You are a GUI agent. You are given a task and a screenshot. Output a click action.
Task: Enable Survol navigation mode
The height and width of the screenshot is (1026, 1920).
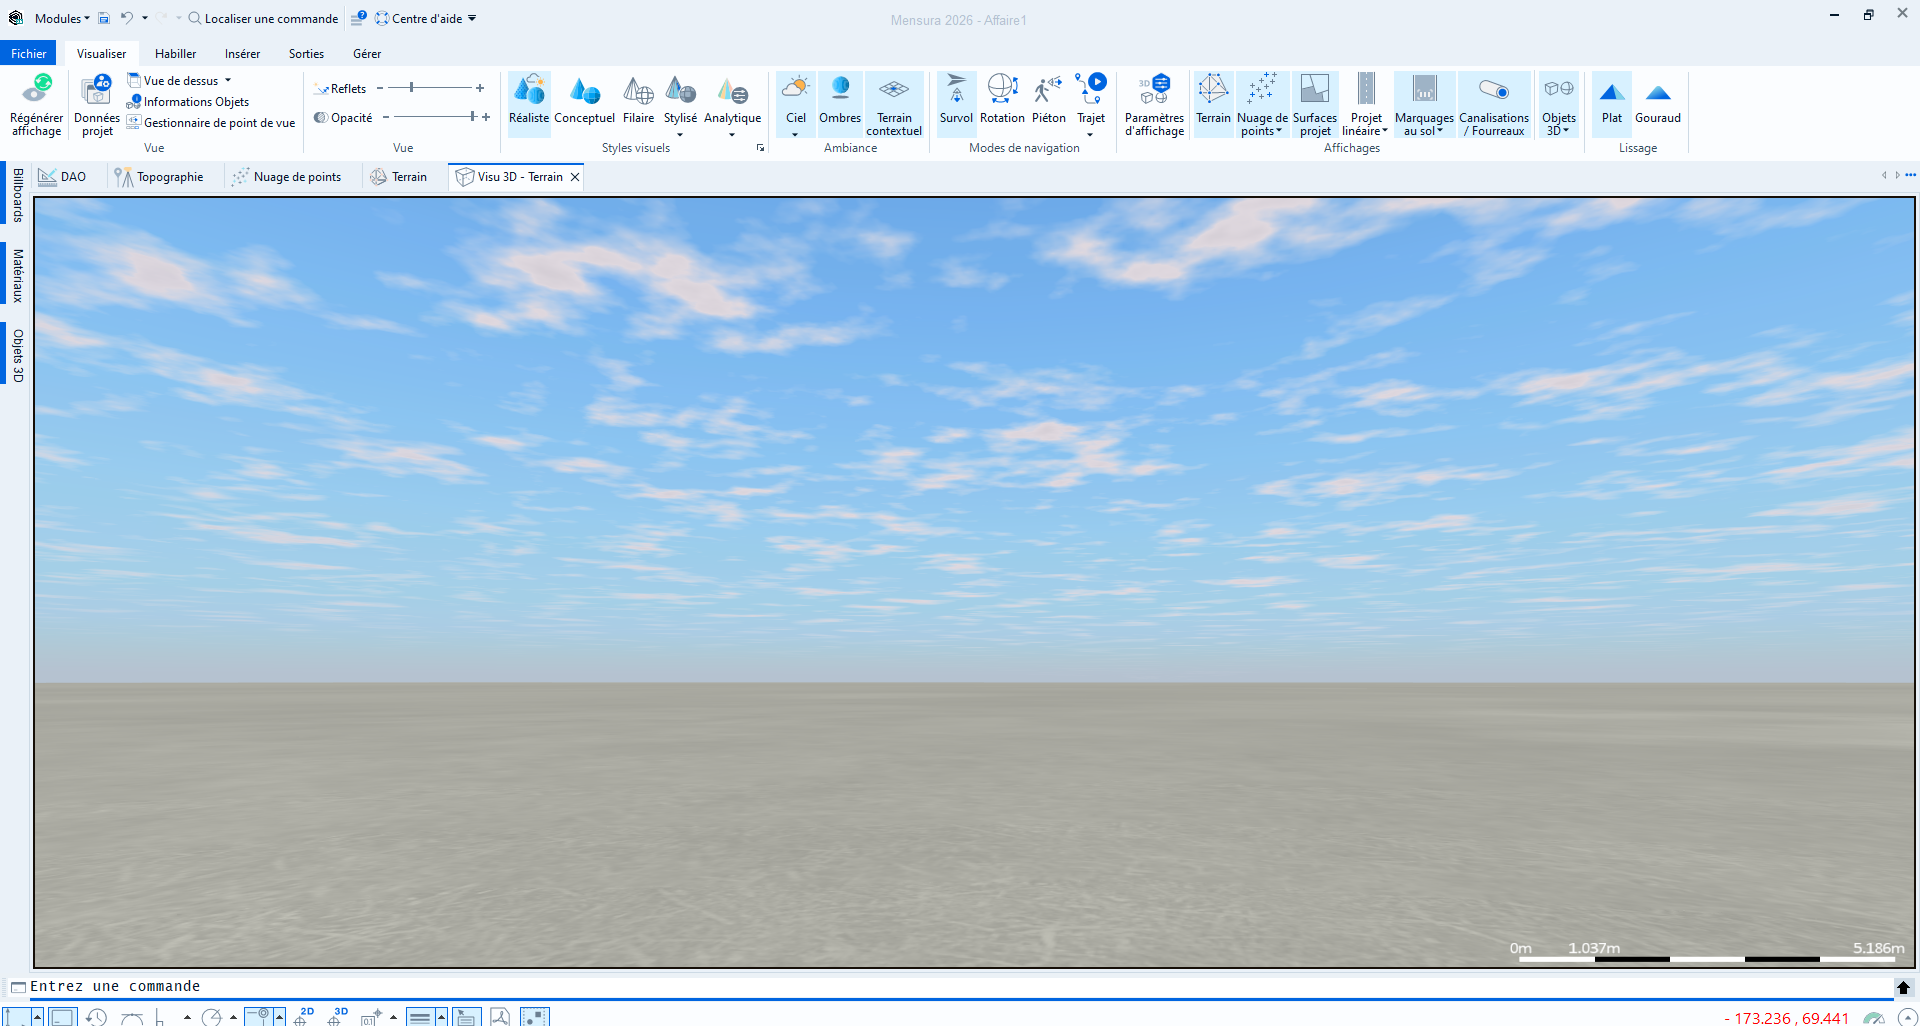tap(956, 104)
